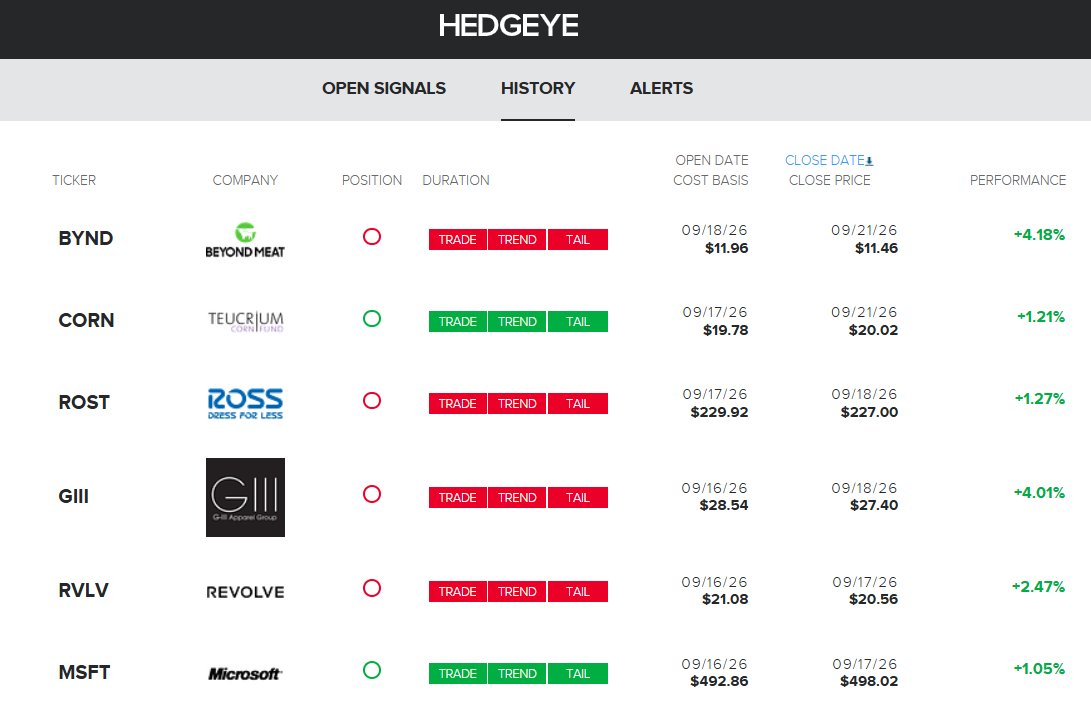Viewport: 1091px width, 710px height.
Task: Click the +4.01% performance for GIII
Action: pyautogui.click(x=1040, y=493)
